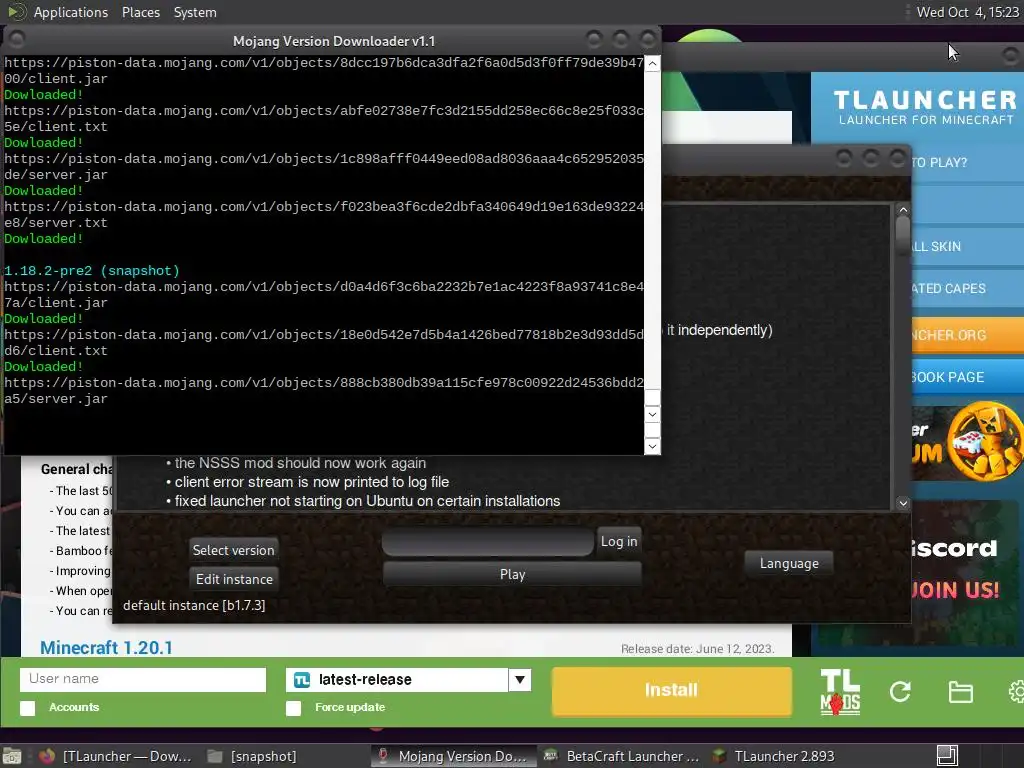Click the BetaCraft username field
Viewport: 1024px width, 768px height.
[488, 542]
